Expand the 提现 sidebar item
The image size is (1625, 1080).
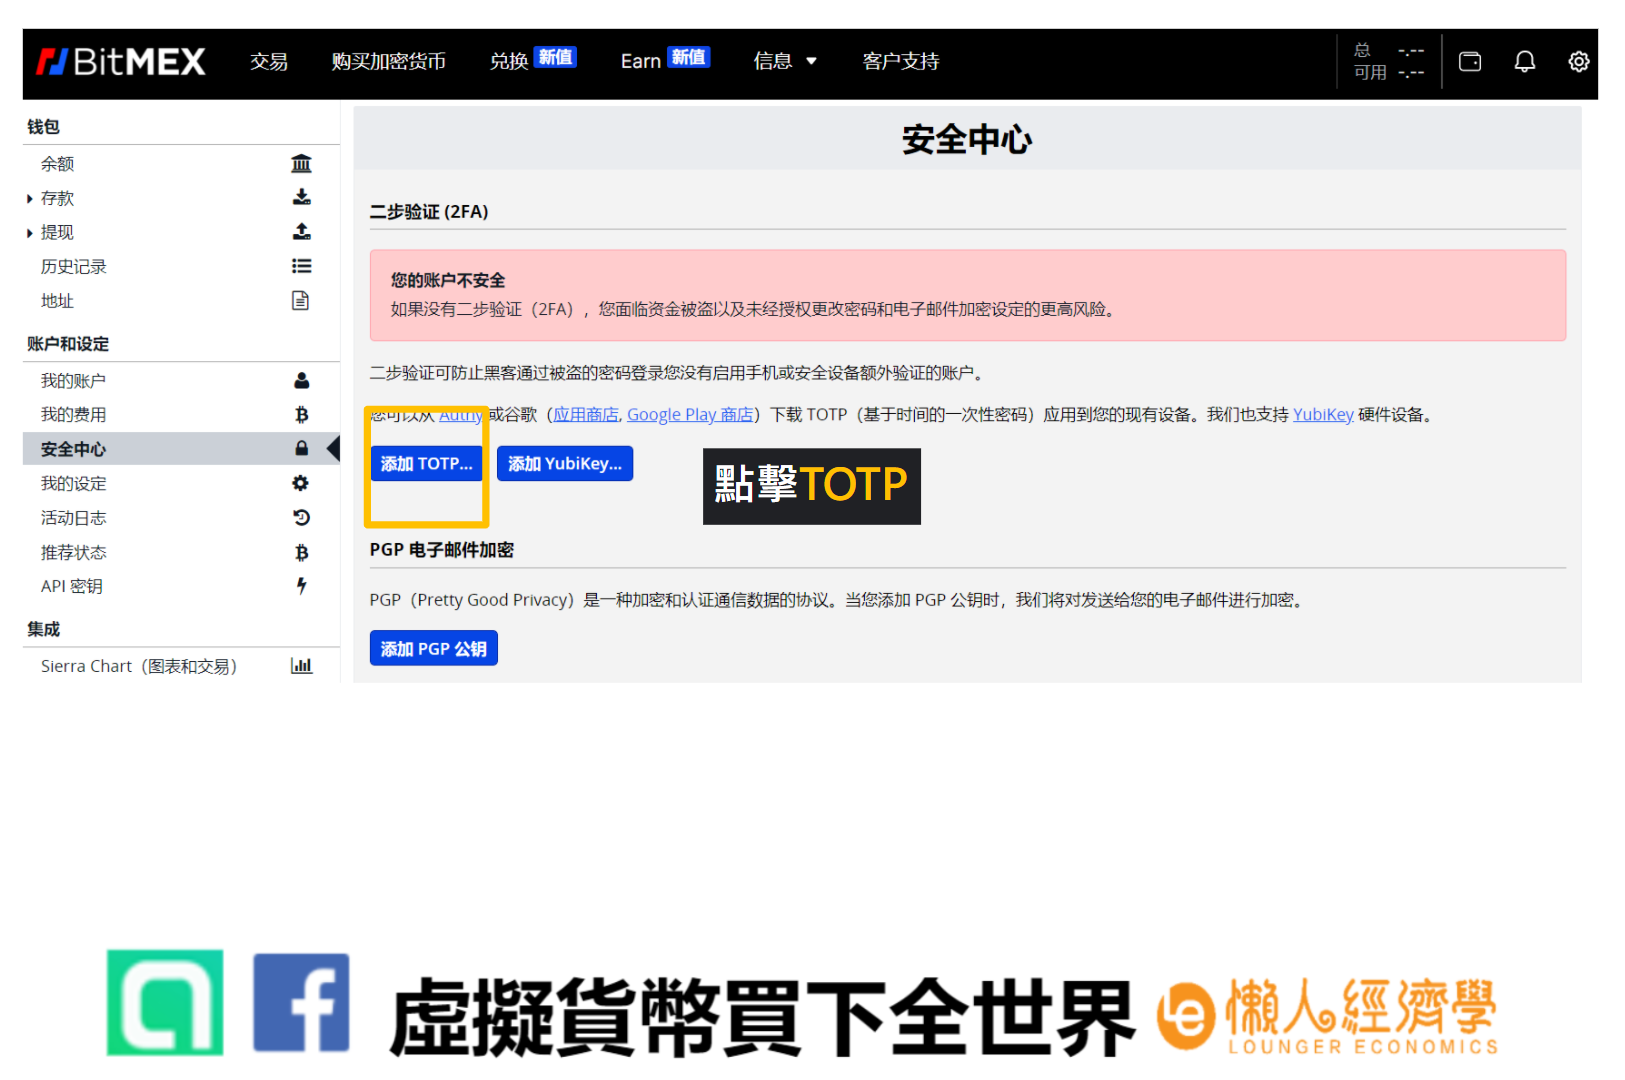30,233
